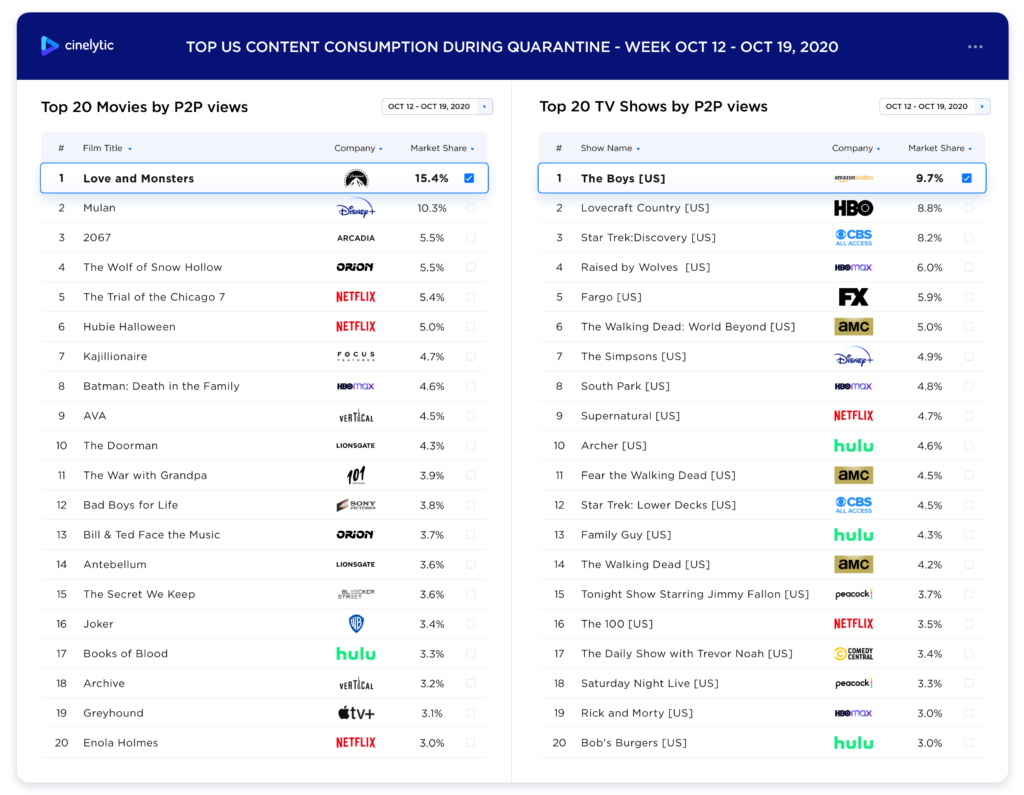Click the 101 Studios logo for The War with Grandpa
Screen dimensions: 1024x795
pos(356,475)
